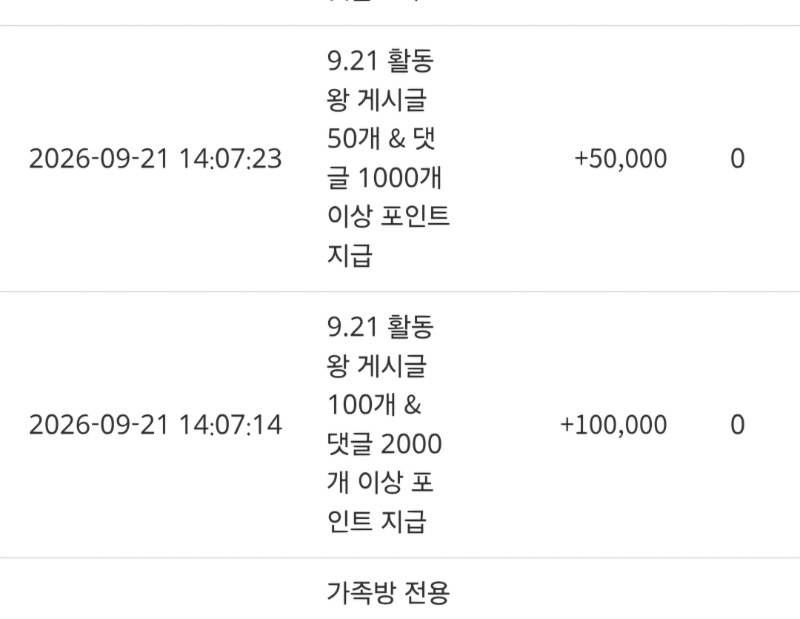Click the '100개 &' text line
The image size is (800, 619).
pyautogui.click(x=374, y=405)
